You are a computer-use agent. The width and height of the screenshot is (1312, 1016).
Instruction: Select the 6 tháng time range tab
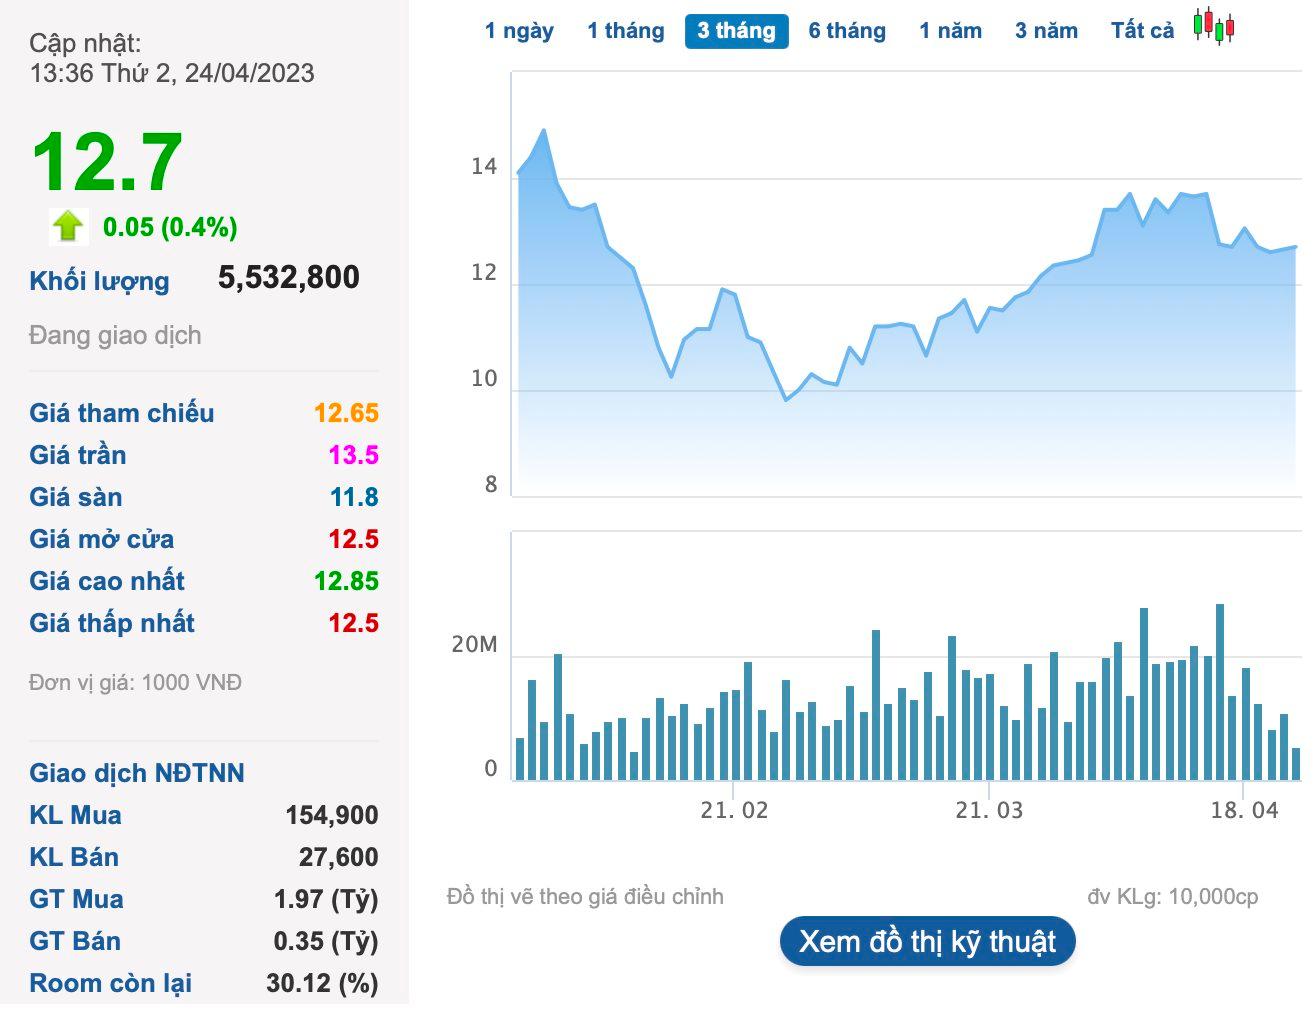[x=847, y=31]
